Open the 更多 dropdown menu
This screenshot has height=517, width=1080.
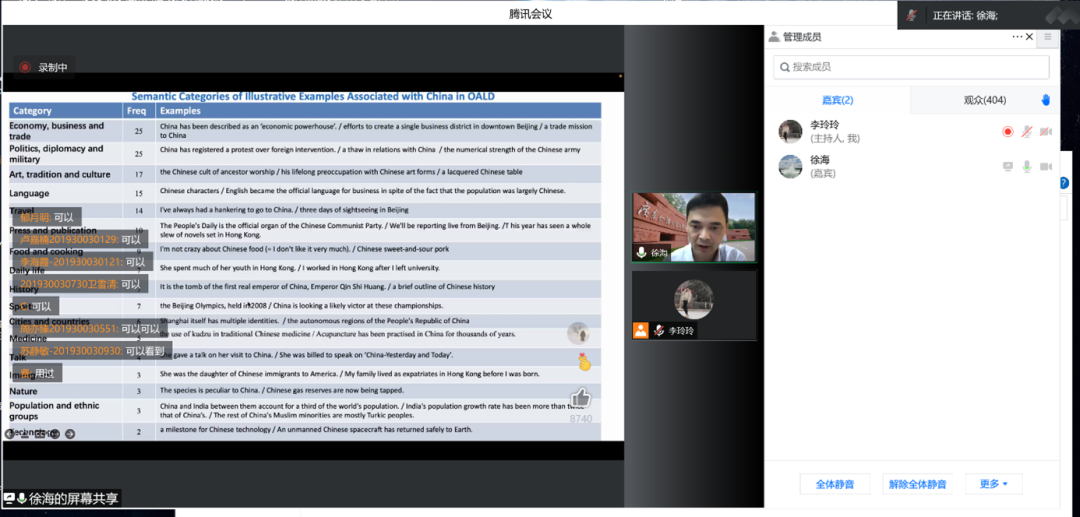[993, 484]
